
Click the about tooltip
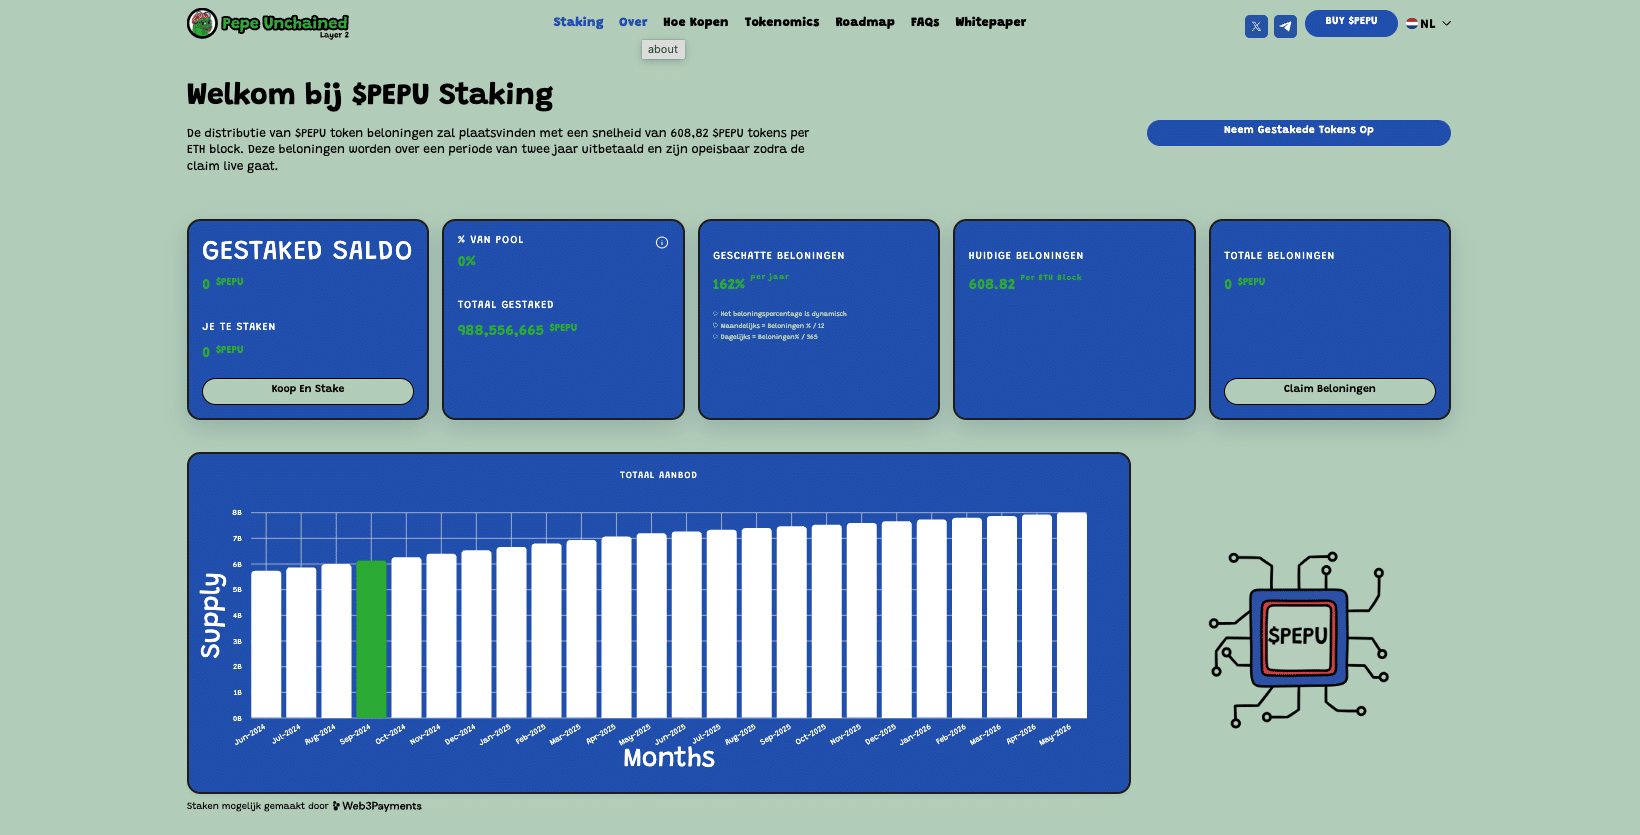pos(663,49)
